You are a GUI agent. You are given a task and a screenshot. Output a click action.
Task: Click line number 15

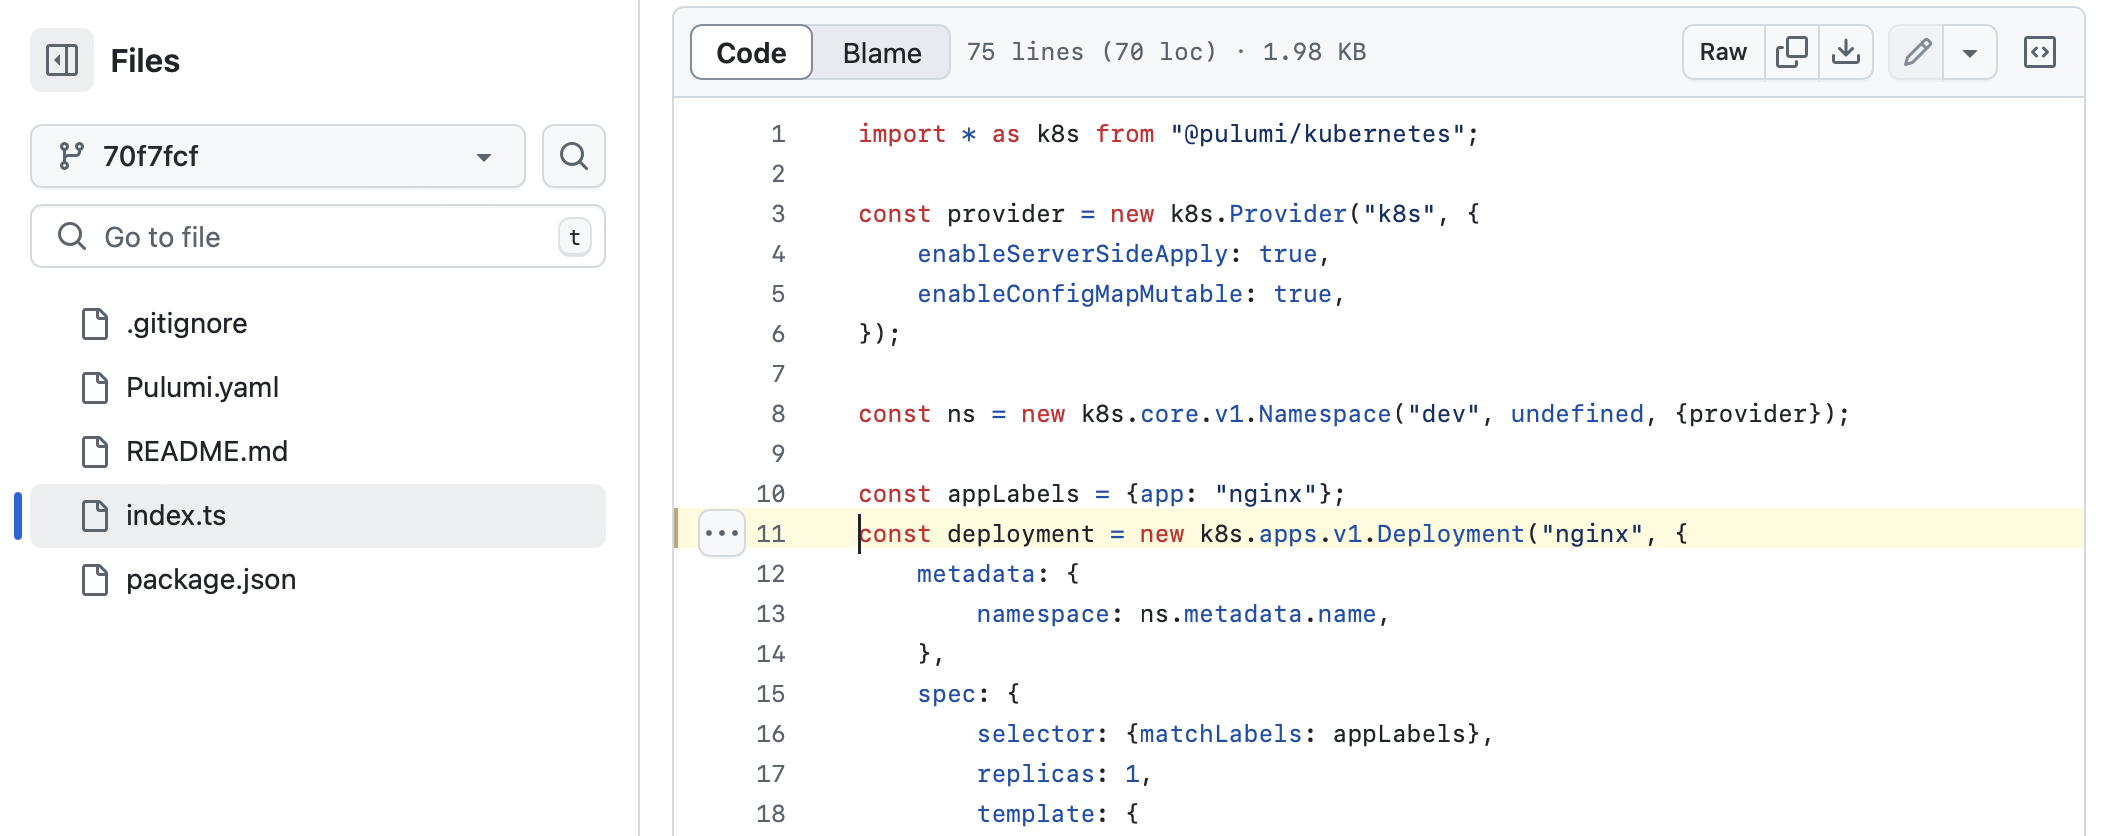(771, 694)
